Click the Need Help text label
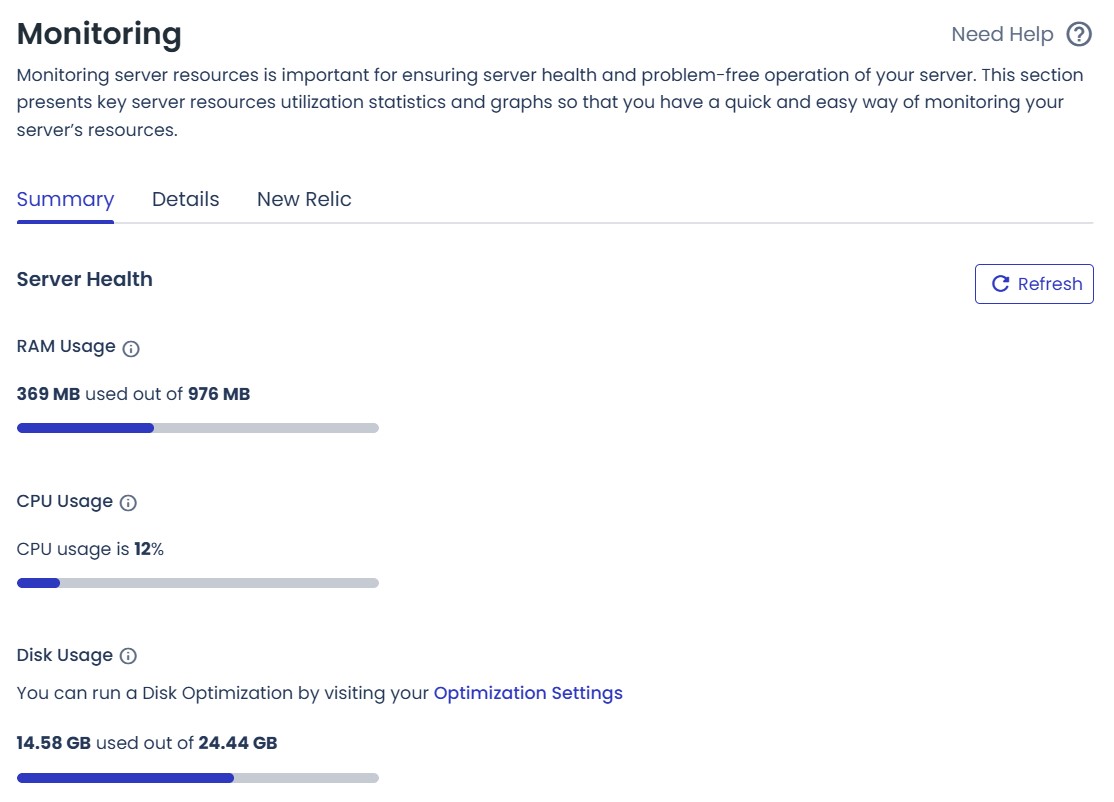The width and height of the screenshot is (1114, 802). point(1003,34)
